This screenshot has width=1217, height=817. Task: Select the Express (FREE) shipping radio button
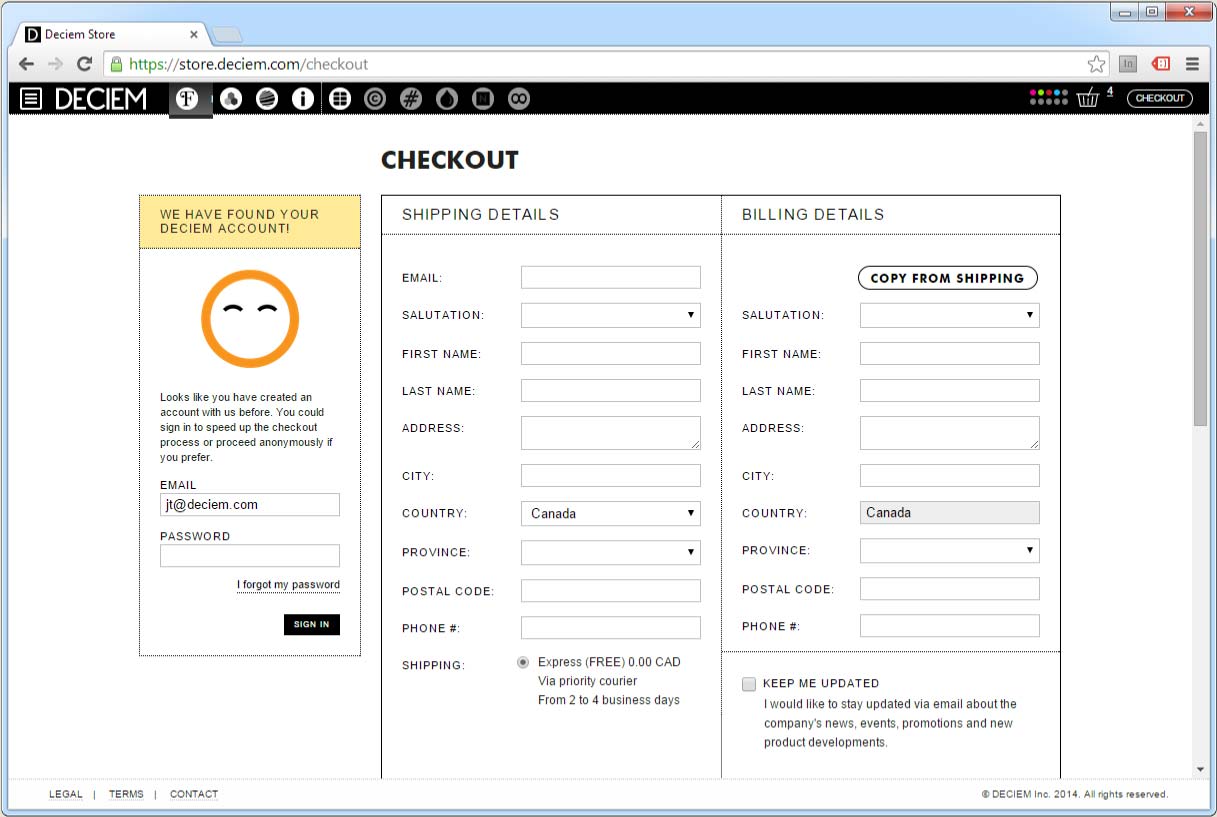[523, 662]
